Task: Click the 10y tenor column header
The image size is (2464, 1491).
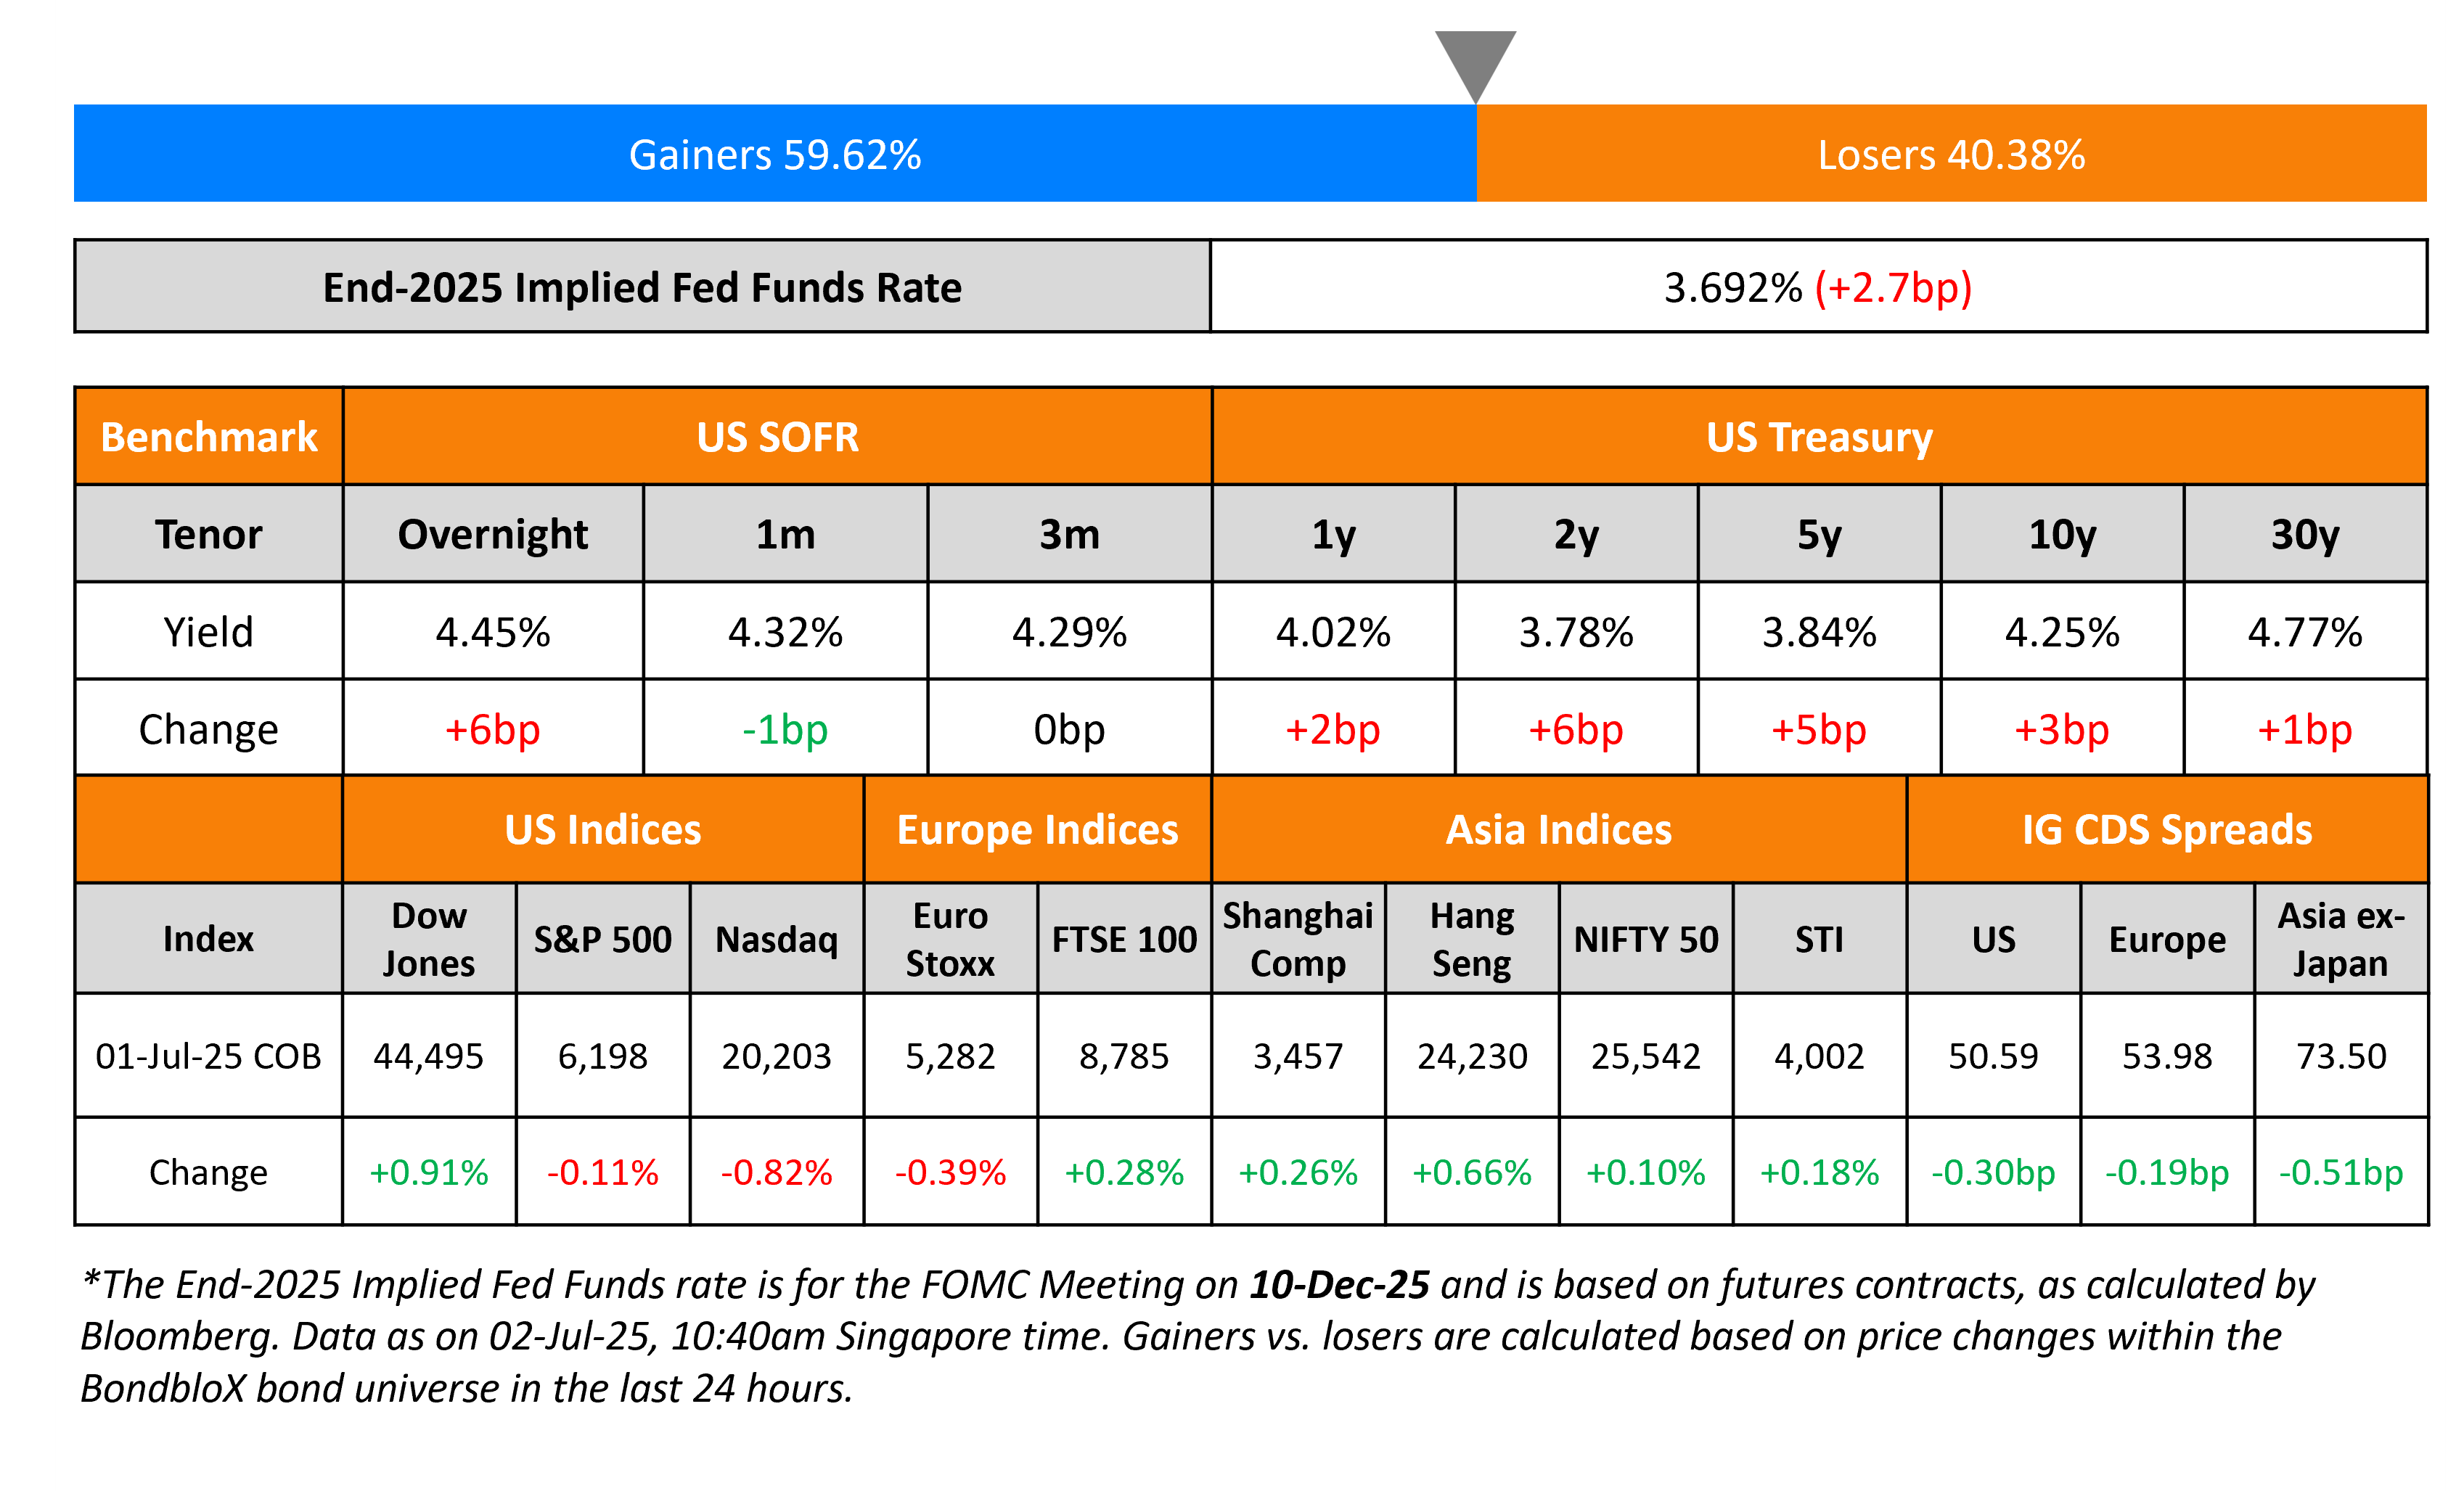Action: coord(2062,534)
